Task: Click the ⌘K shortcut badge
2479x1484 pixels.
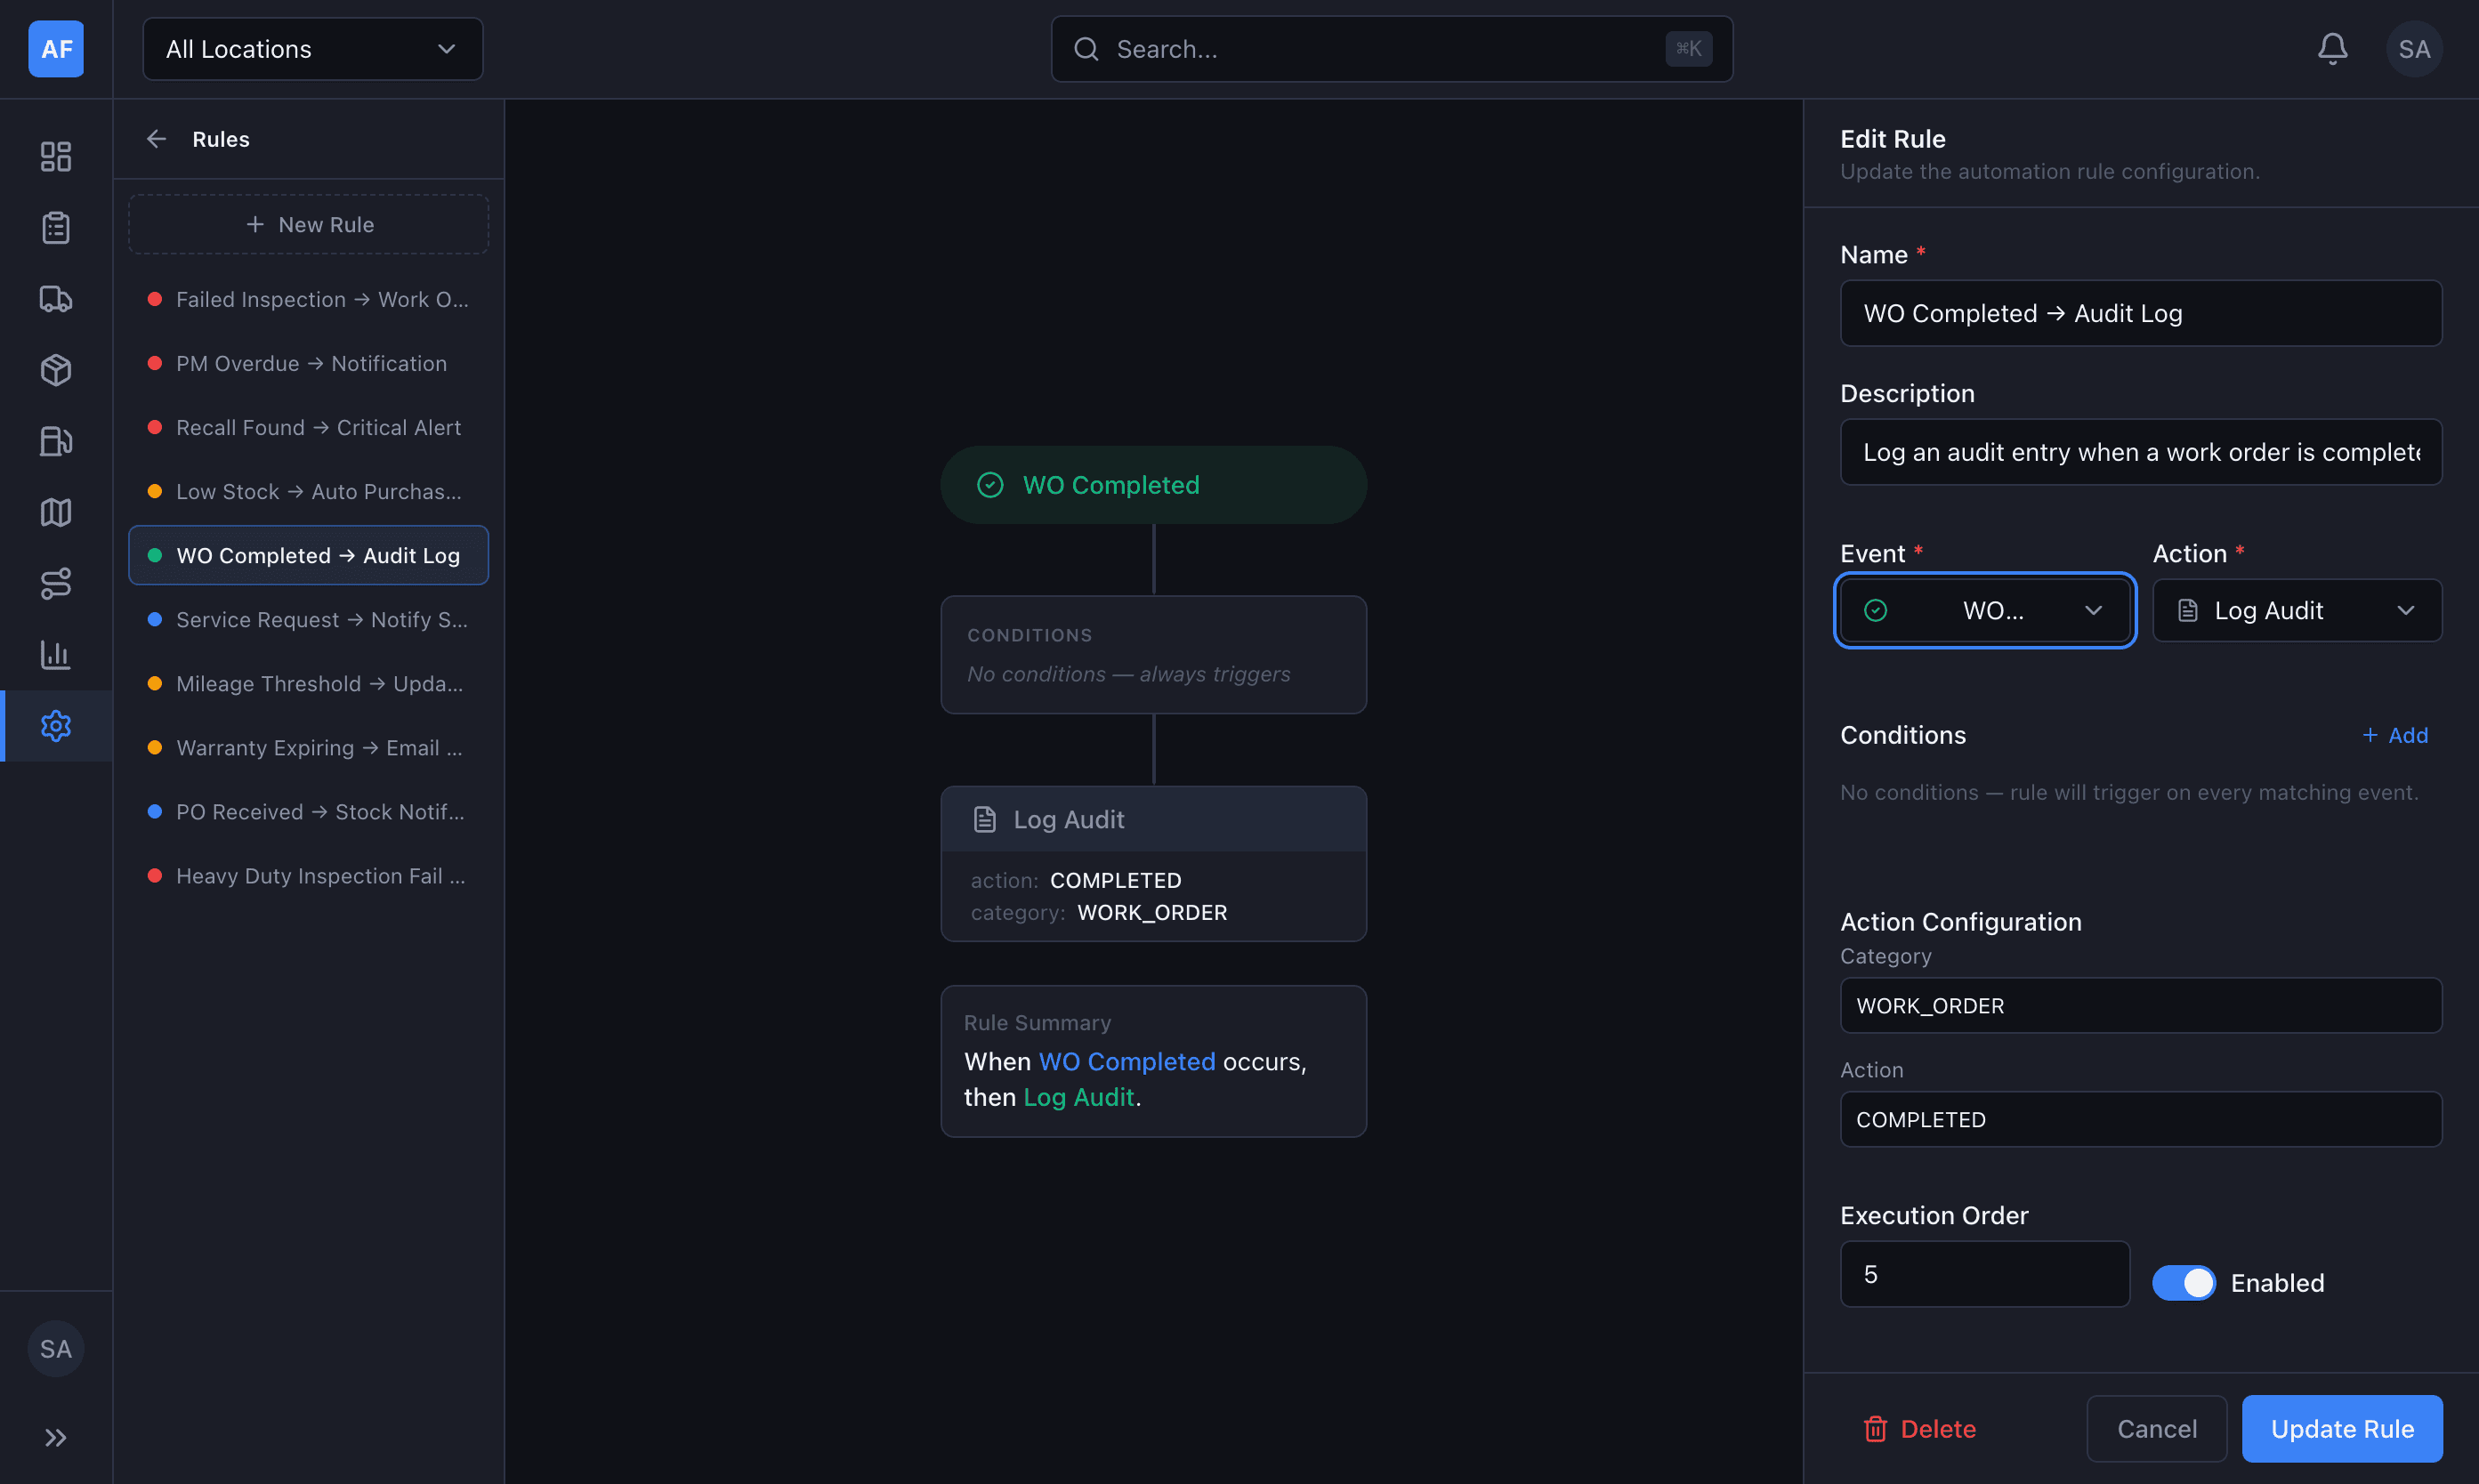Action: (x=1688, y=49)
